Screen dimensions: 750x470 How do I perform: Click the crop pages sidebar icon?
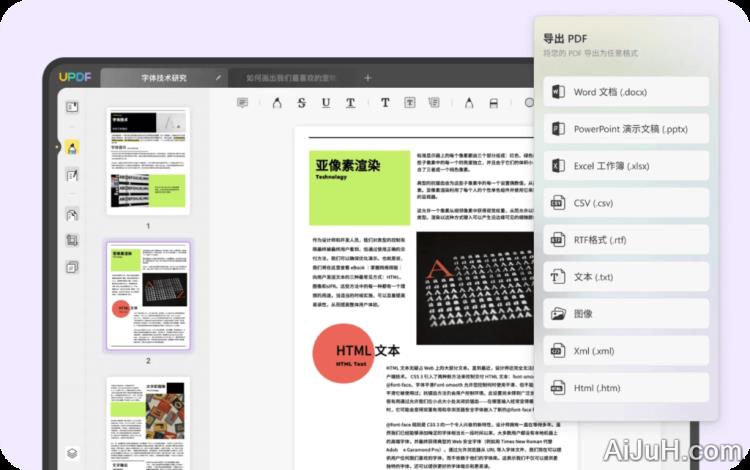tap(72, 241)
